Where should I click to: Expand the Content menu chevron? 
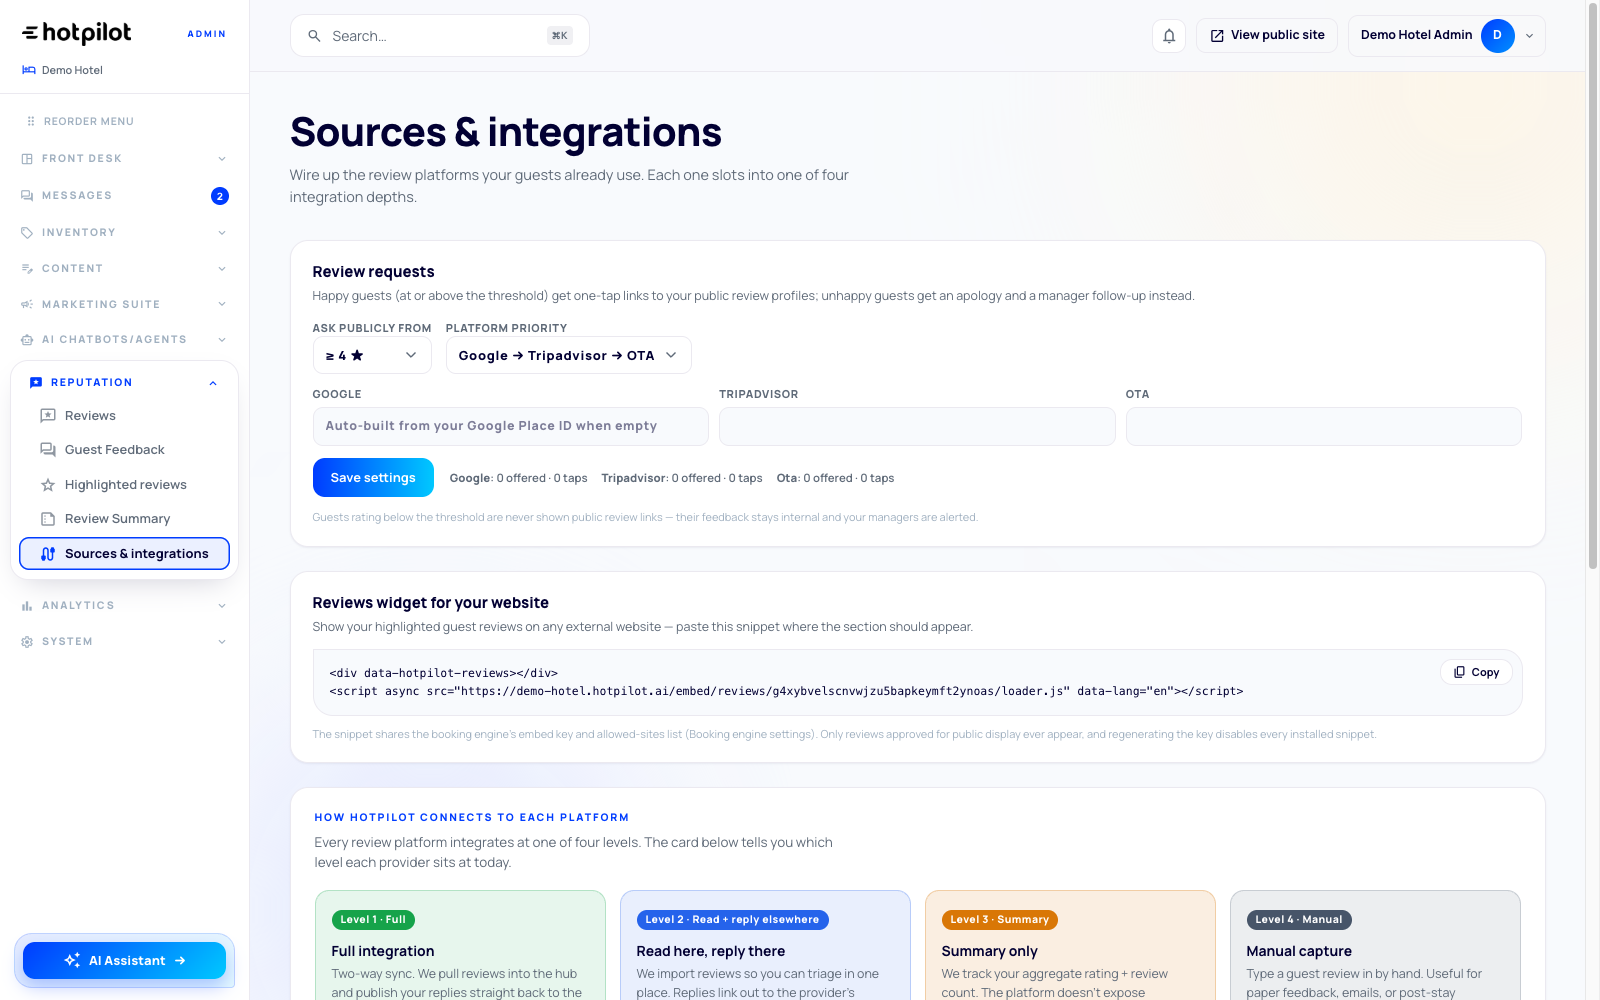tap(222, 269)
